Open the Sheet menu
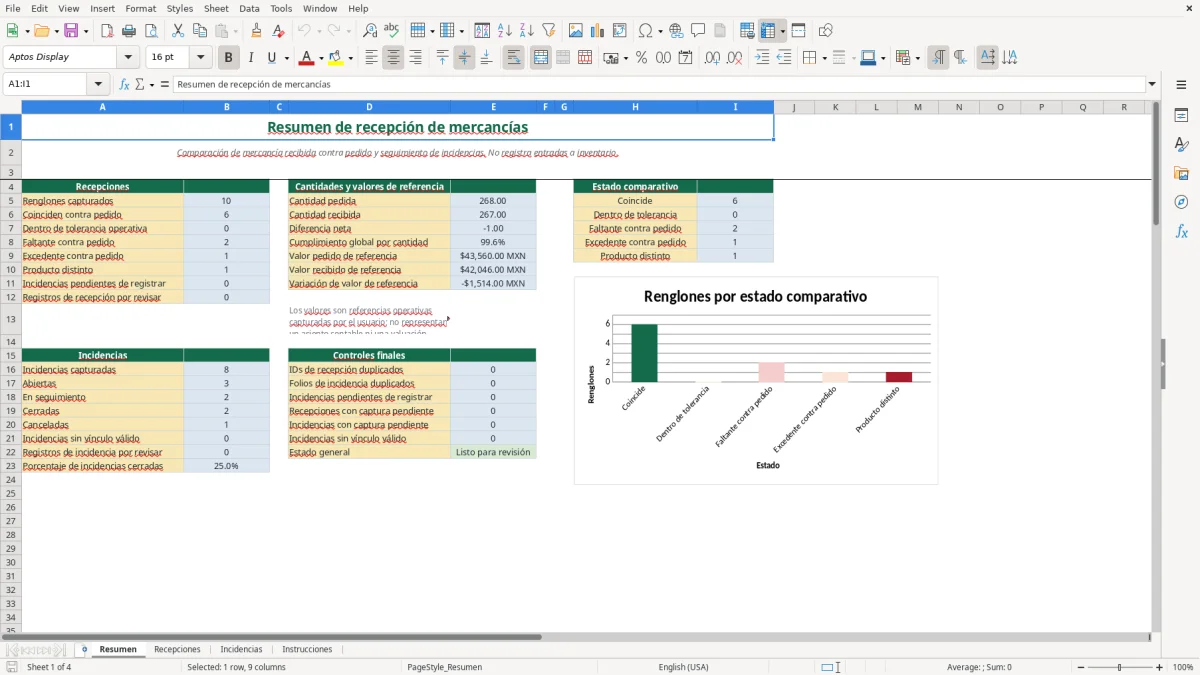This screenshot has height=675, width=1200. click(216, 8)
